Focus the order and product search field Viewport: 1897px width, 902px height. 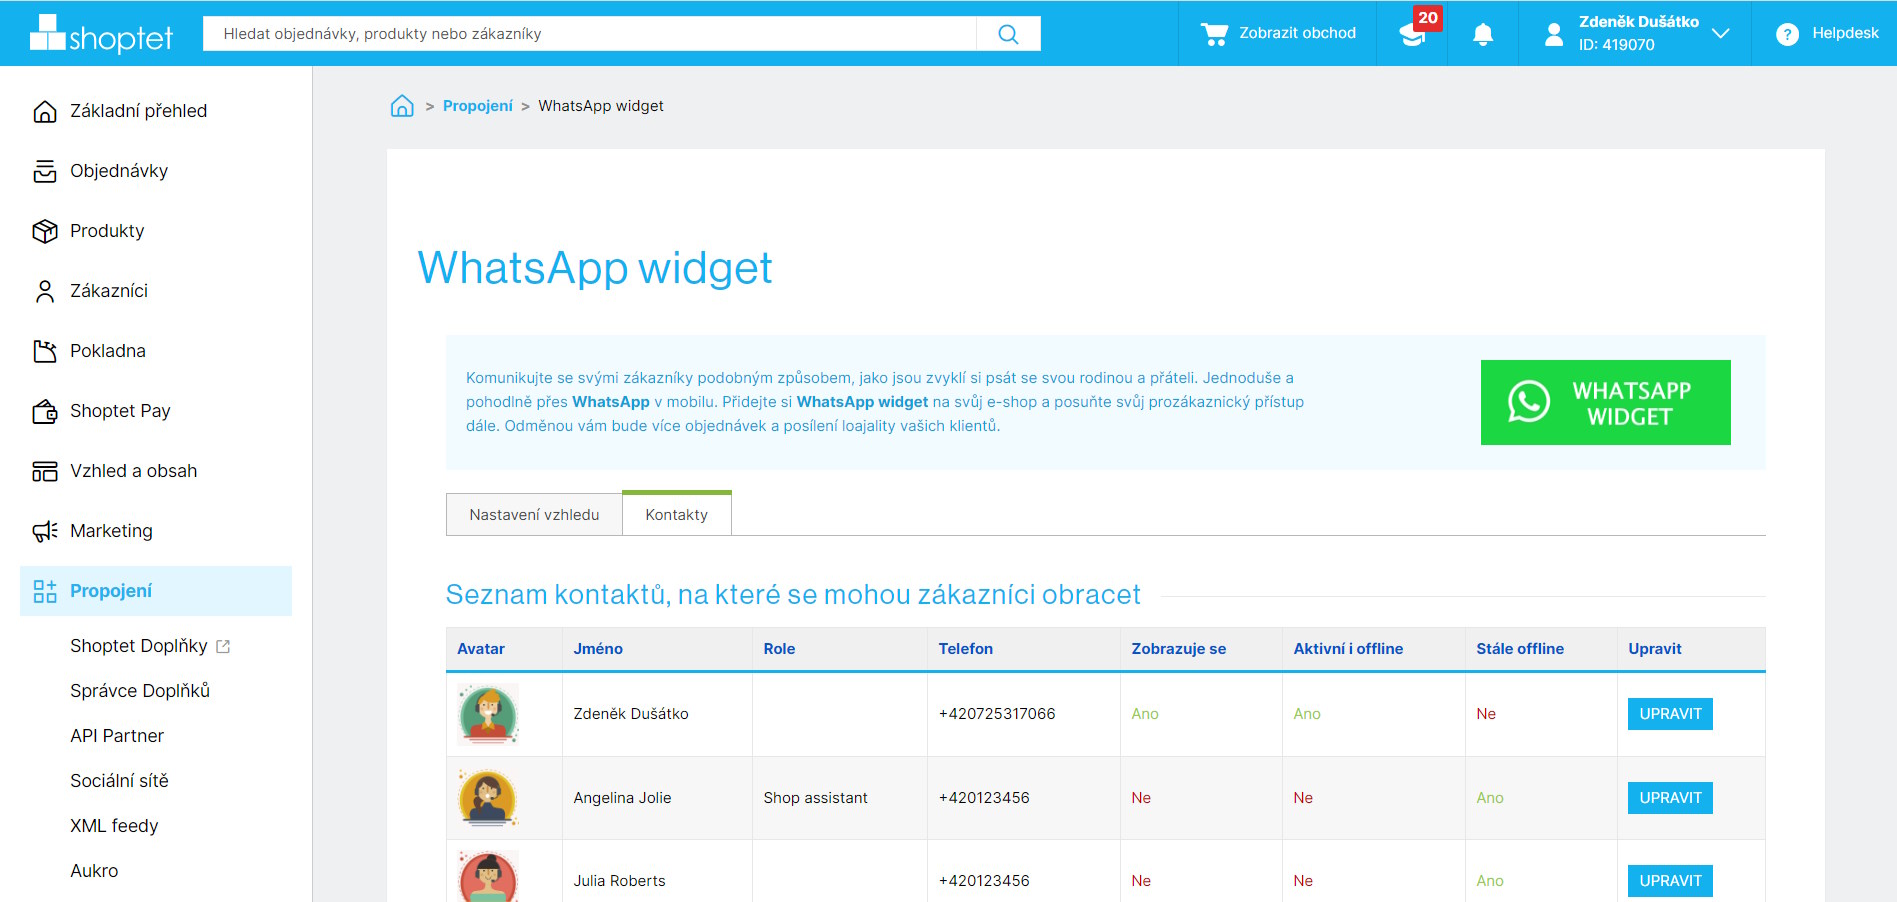coord(590,34)
